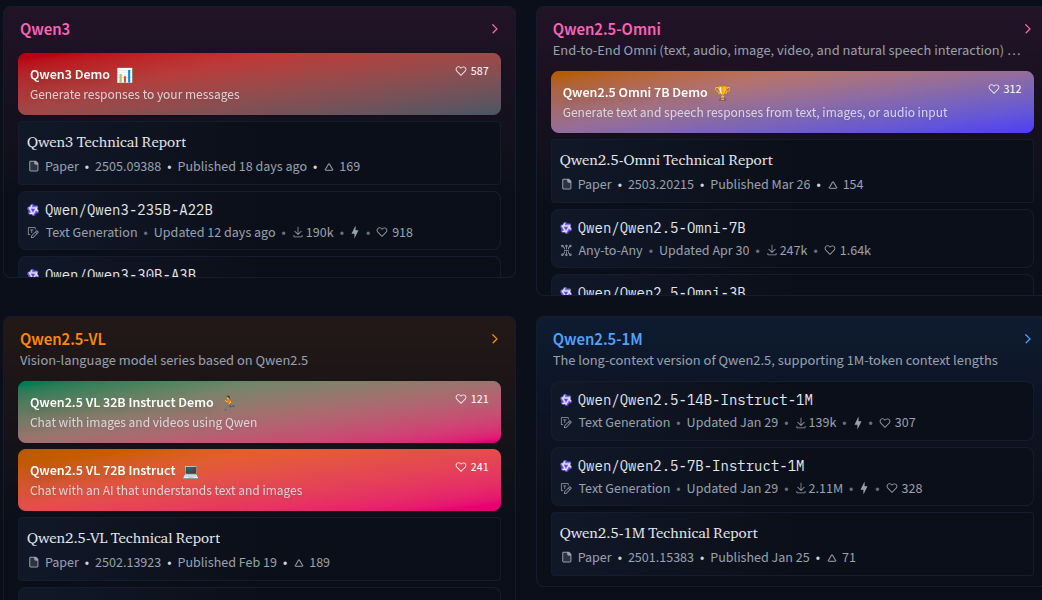The height and width of the screenshot is (600, 1042).
Task: Expand the Qwen2.5-Omni collection chevron arrow
Action: point(1027,29)
